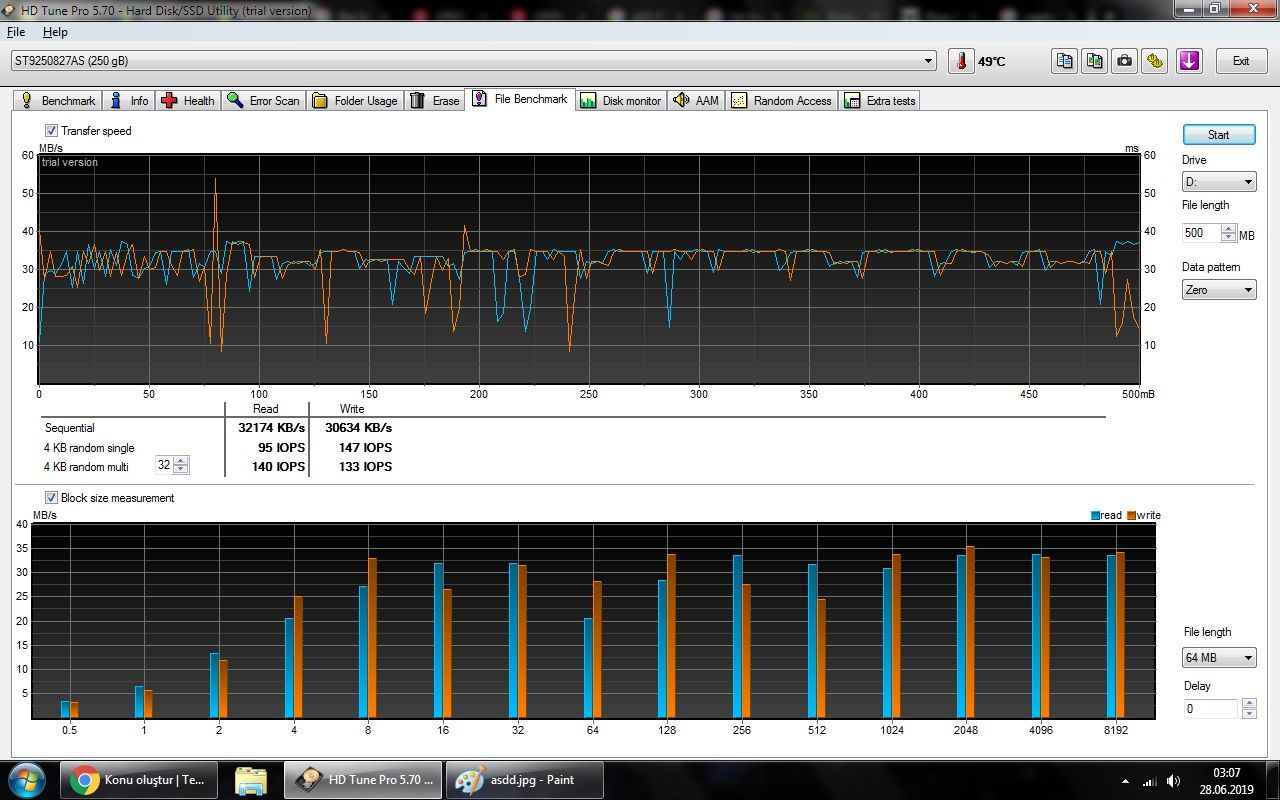1280x800 pixels.
Task: Click the 4 KB random multi write 133 IOPS
Action: point(365,467)
